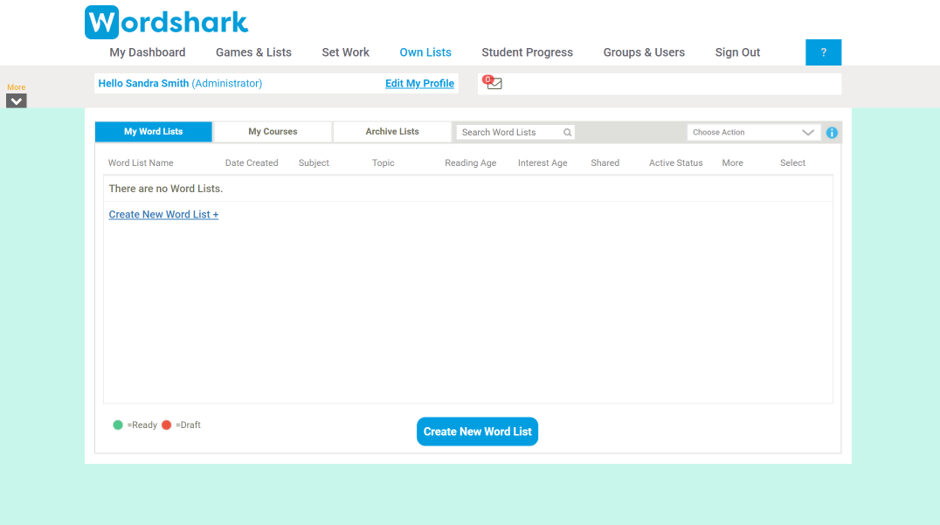
Task: Click the green Ready legend dot
Action: [118, 425]
